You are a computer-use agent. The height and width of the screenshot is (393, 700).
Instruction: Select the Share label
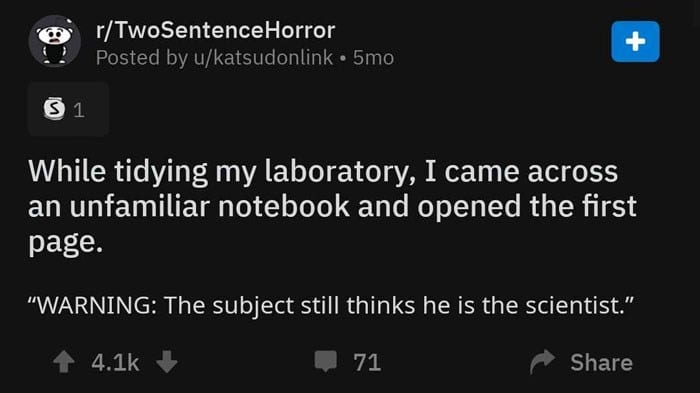click(601, 362)
